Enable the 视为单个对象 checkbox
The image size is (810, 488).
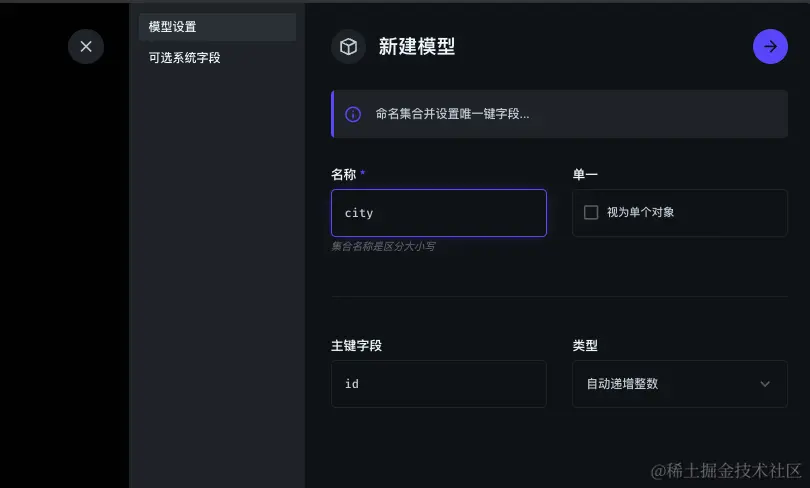pyautogui.click(x=591, y=212)
